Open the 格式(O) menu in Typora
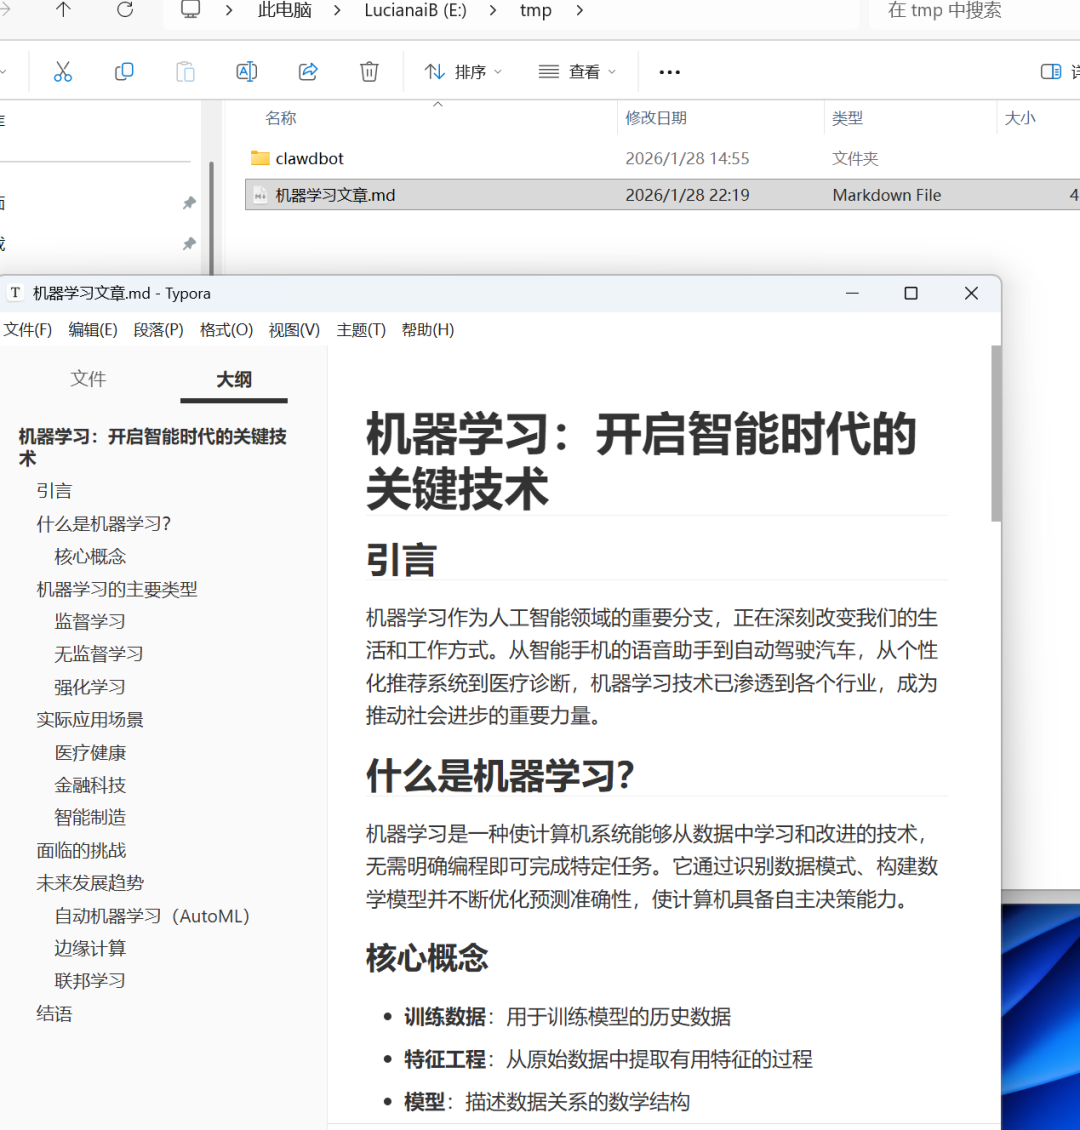 tap(226, 330)
